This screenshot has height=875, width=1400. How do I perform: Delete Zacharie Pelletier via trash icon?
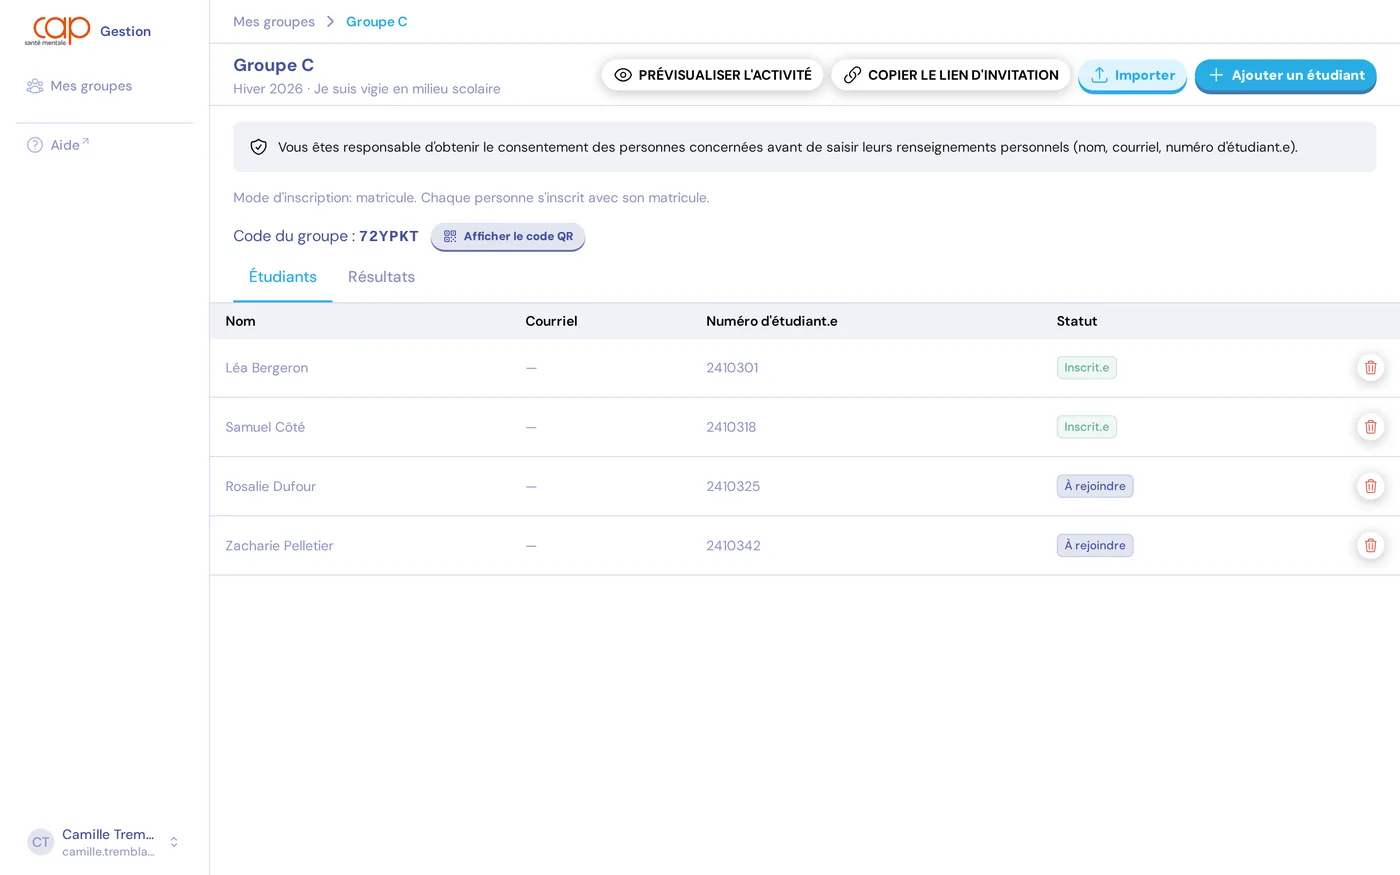1370,545
